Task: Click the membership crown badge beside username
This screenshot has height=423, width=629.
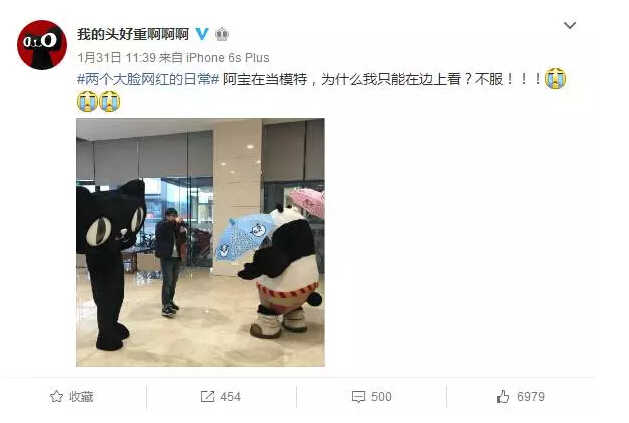Action: (x=222, y=34)
